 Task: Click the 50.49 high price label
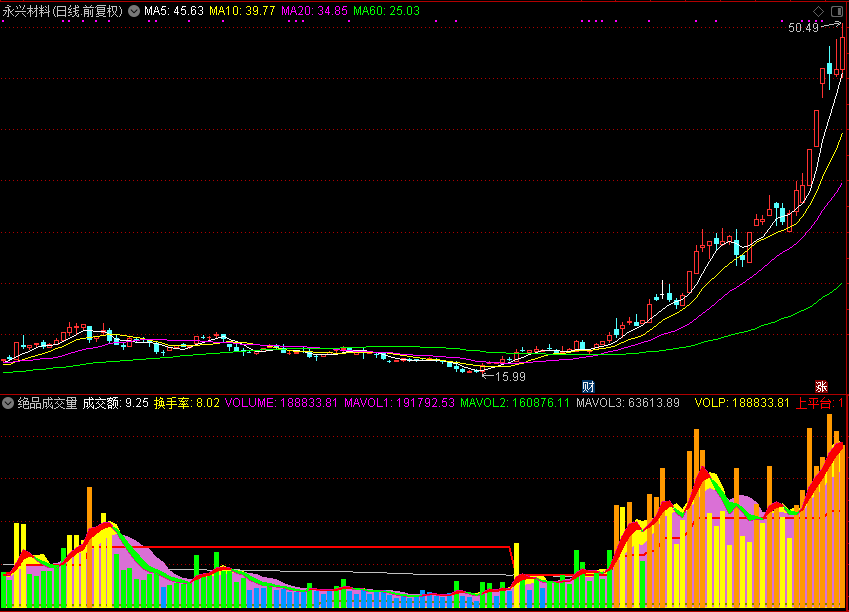tap(804, 28)
